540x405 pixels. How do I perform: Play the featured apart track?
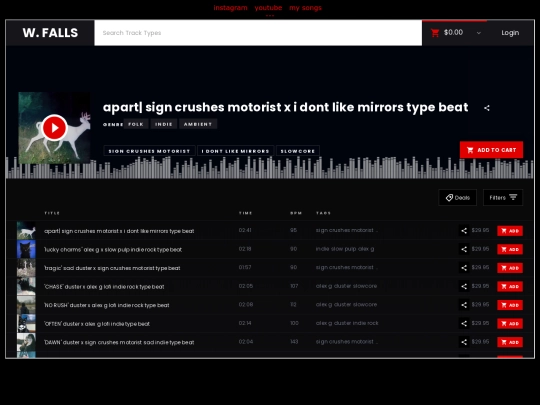[54, 128]
